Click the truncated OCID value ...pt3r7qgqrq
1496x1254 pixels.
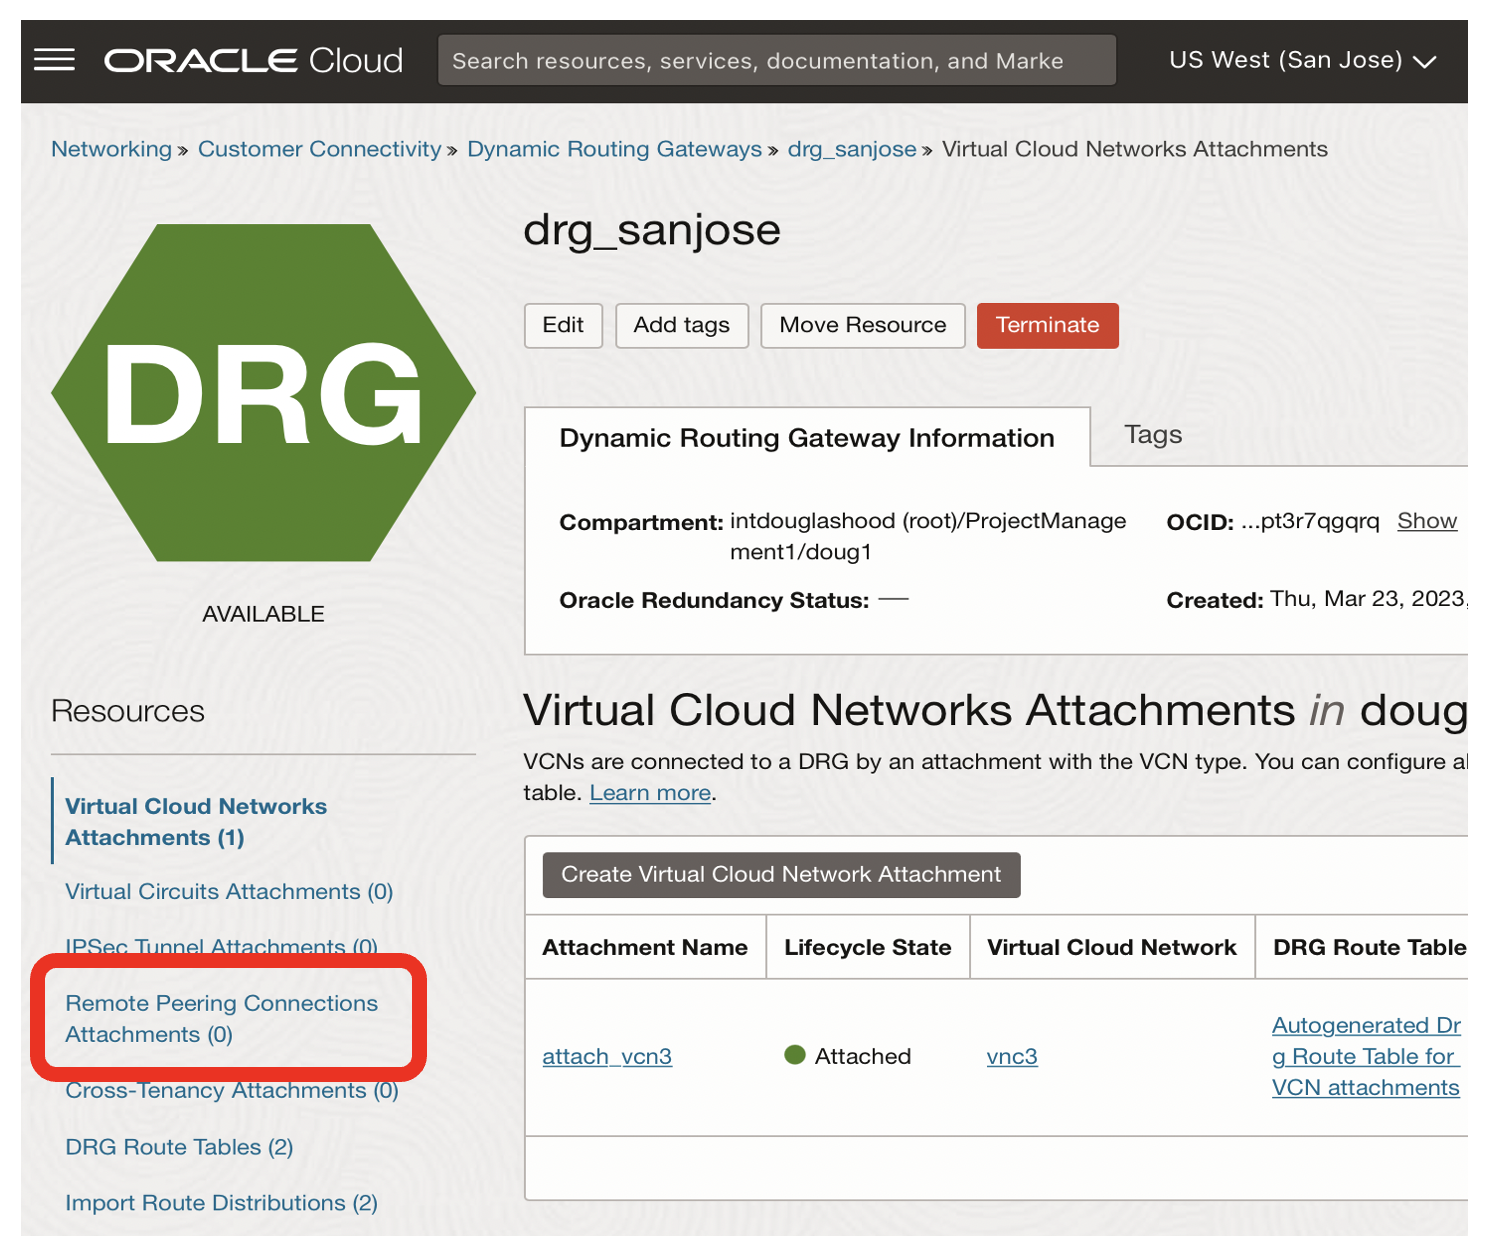1310,521
